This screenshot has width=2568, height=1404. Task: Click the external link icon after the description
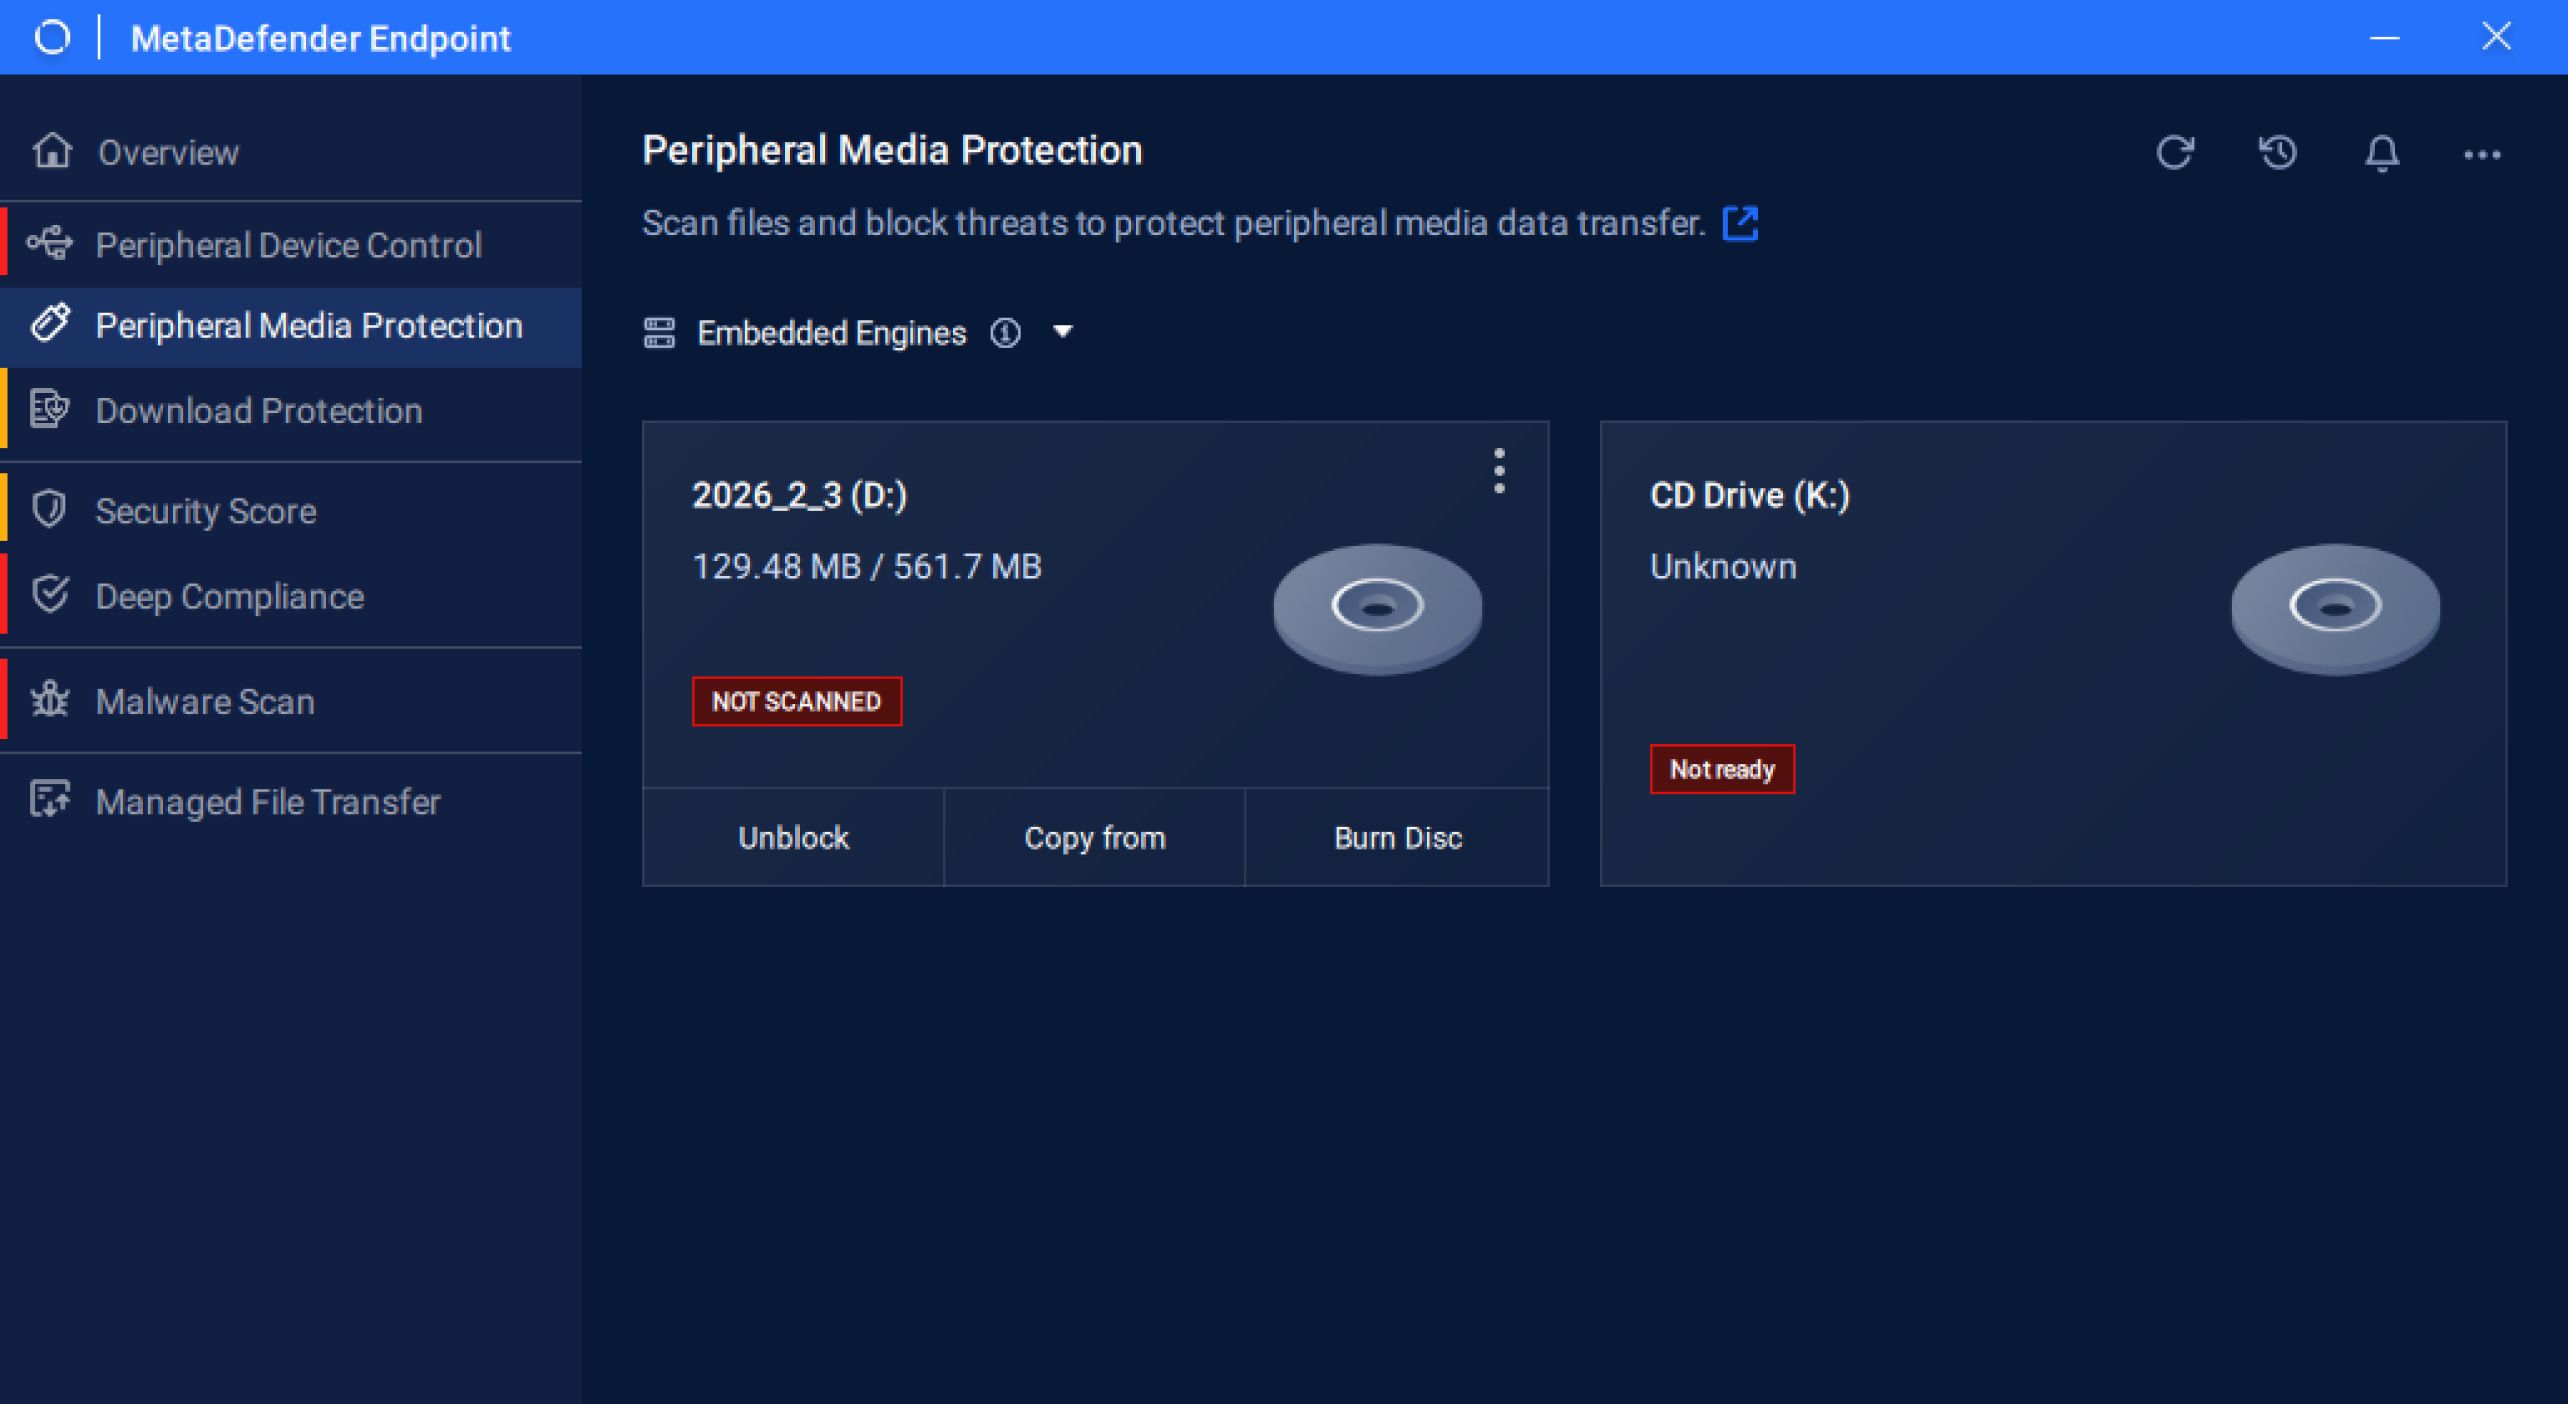pos(1740,223)
